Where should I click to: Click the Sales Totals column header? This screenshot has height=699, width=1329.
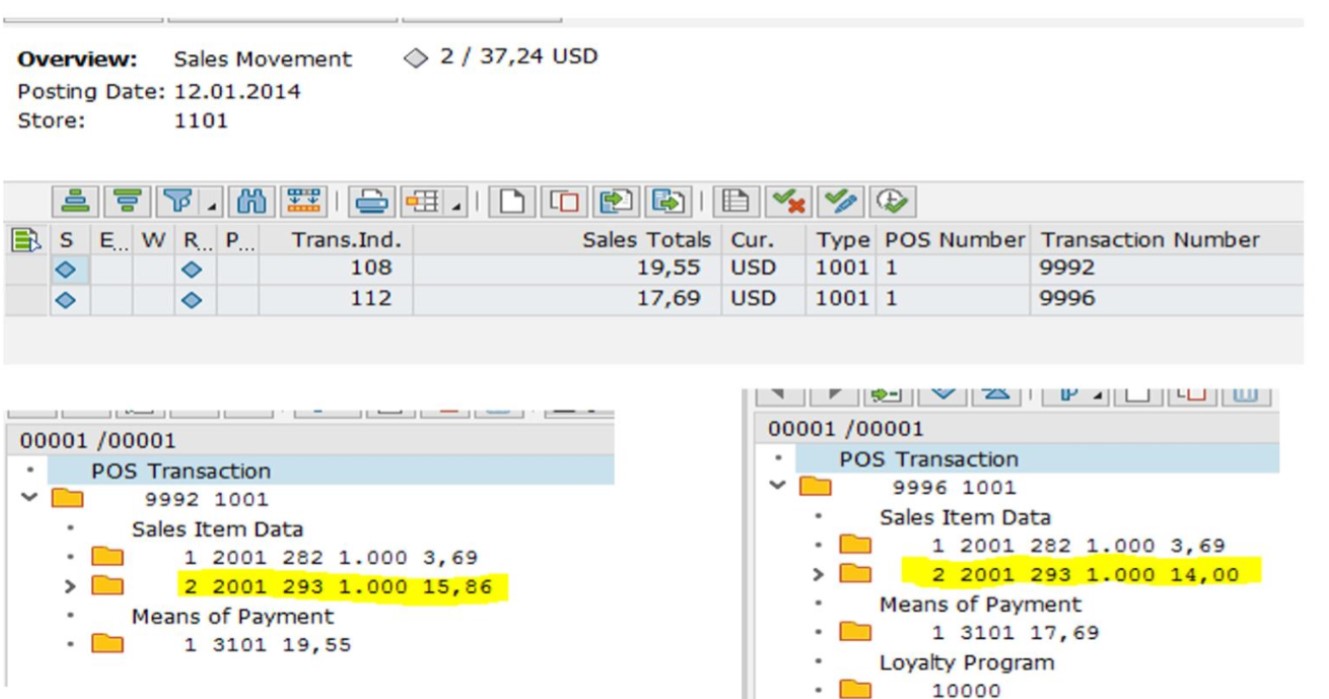(647, 240)
